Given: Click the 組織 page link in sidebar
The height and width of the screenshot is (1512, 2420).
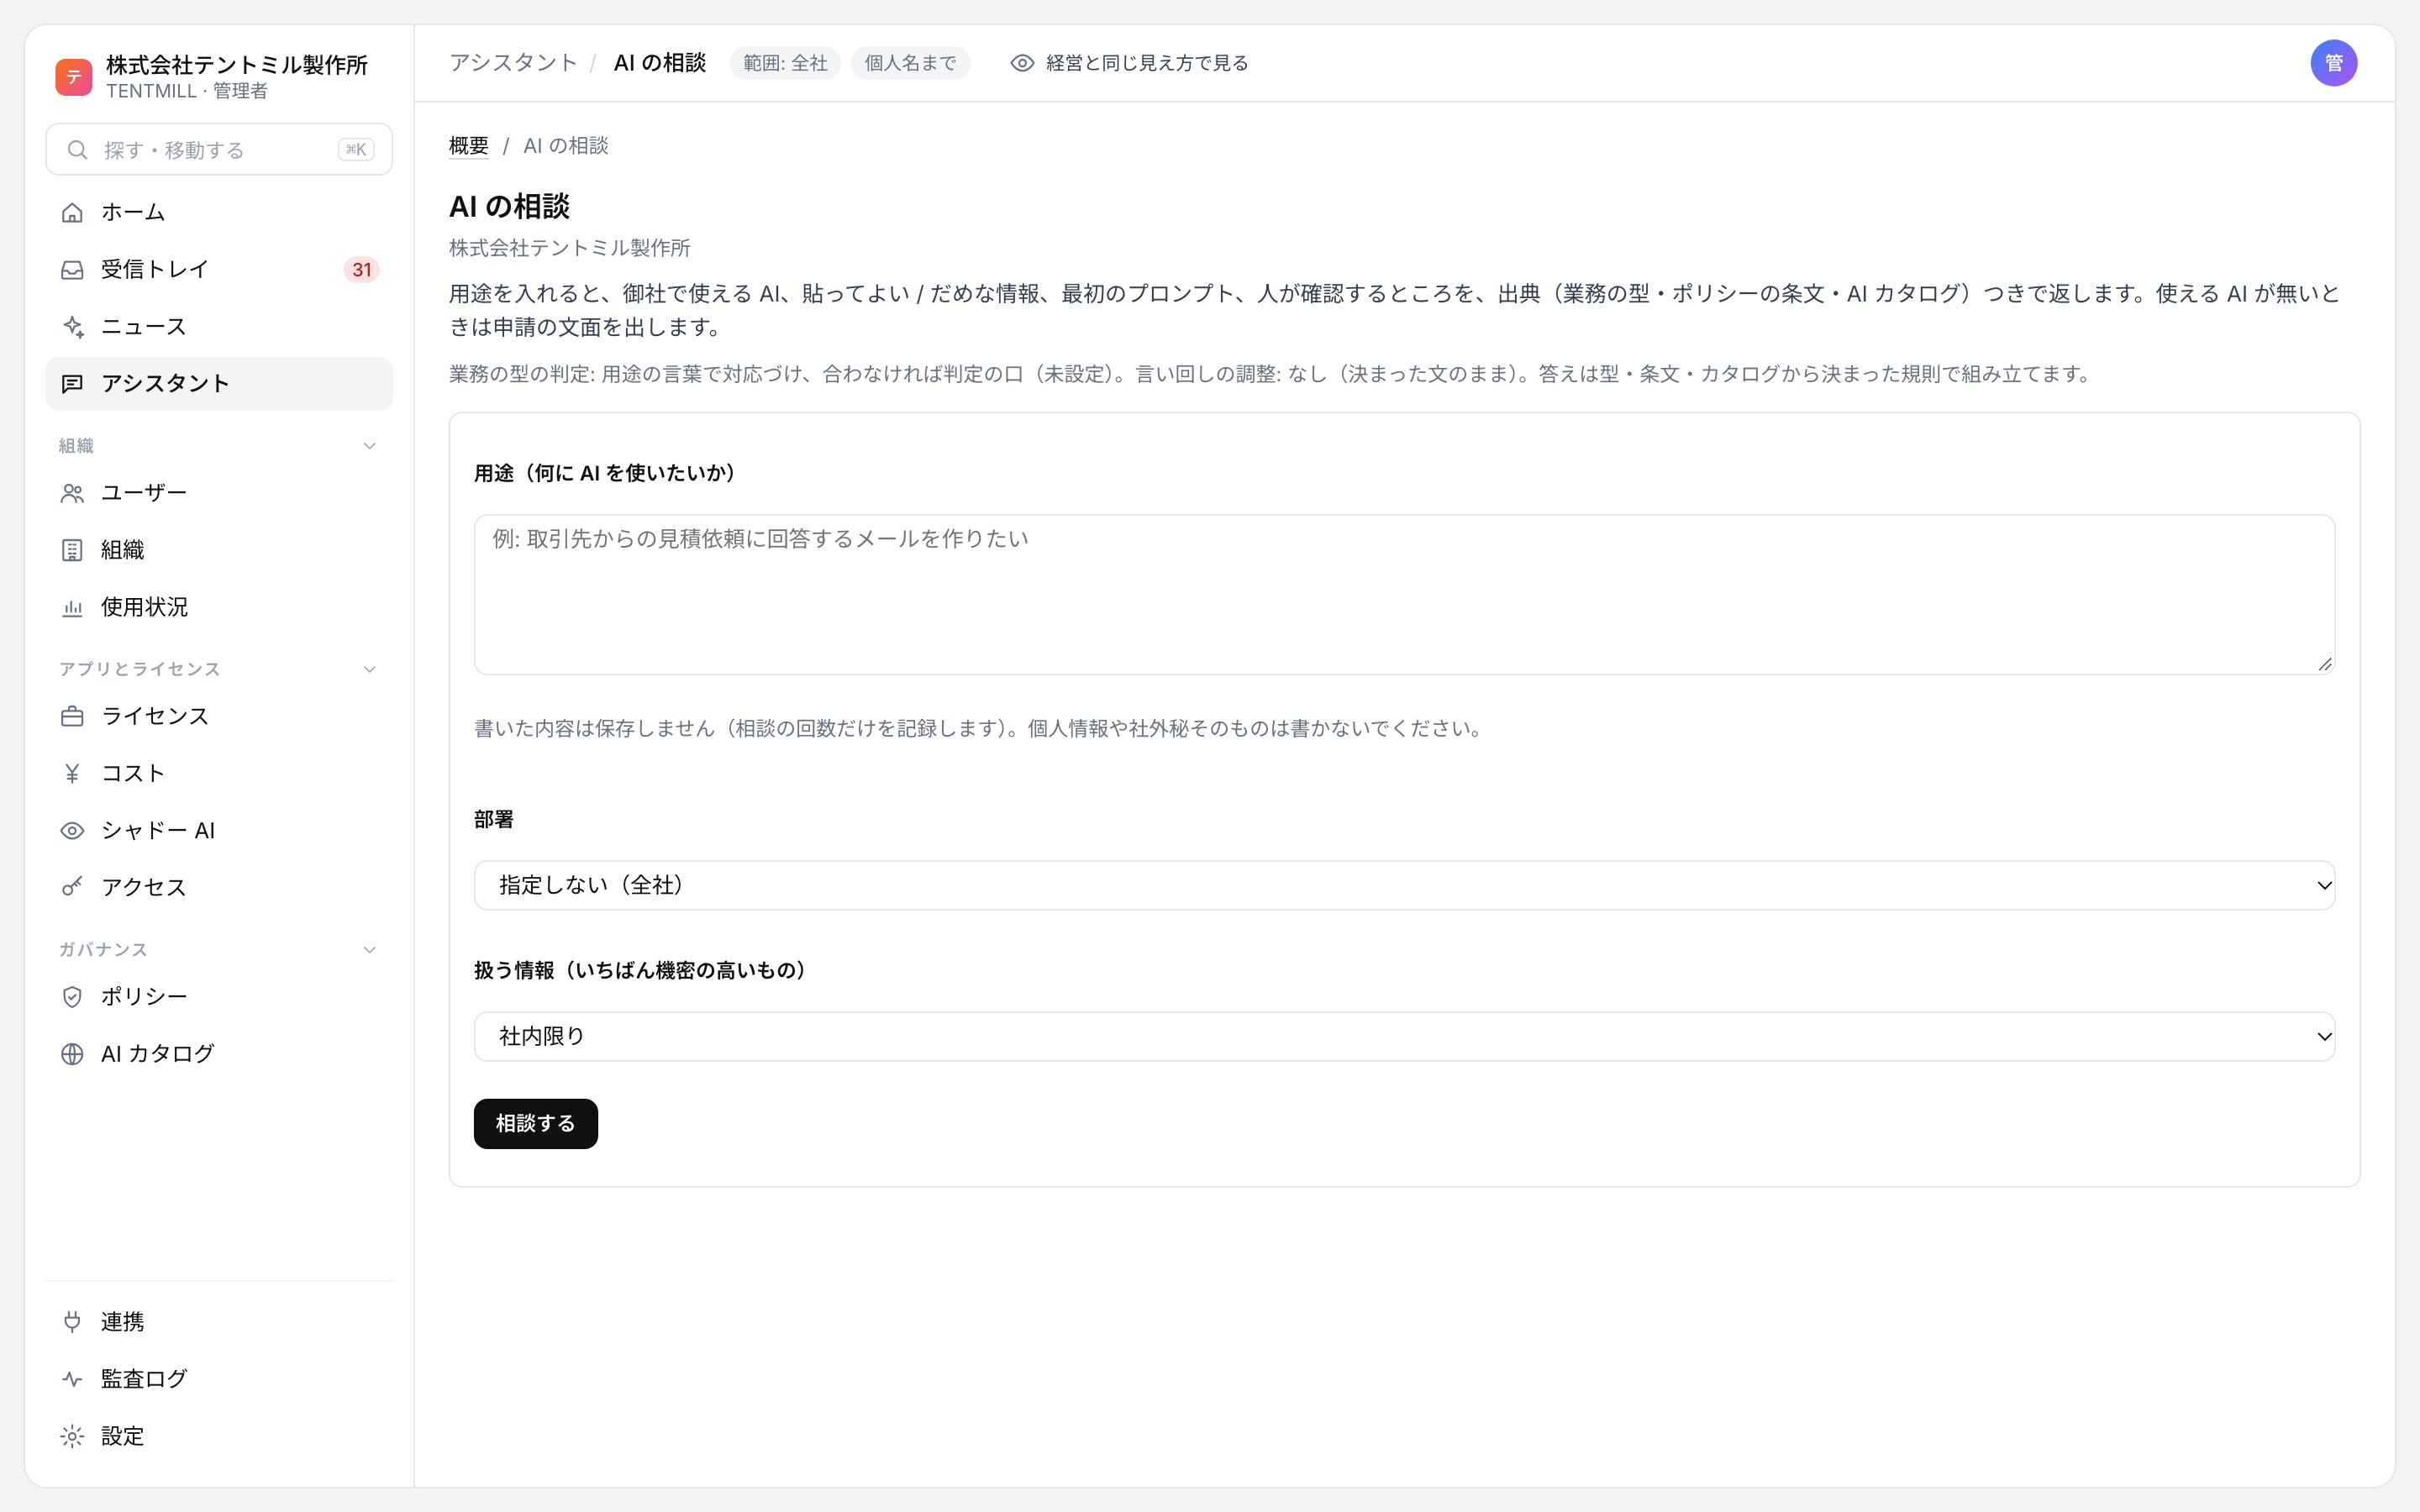Looking at the screenshot, I should point(219,550).
